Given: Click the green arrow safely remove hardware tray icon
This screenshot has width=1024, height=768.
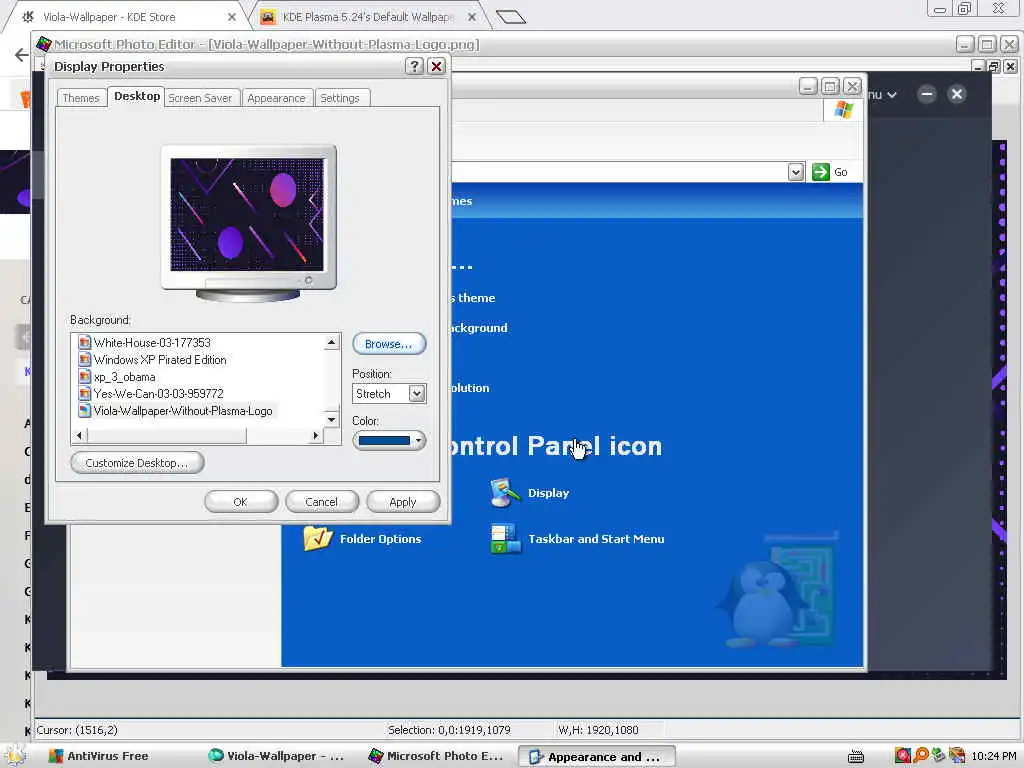Looking at the screenshot, I should click(x=939, y=756).
